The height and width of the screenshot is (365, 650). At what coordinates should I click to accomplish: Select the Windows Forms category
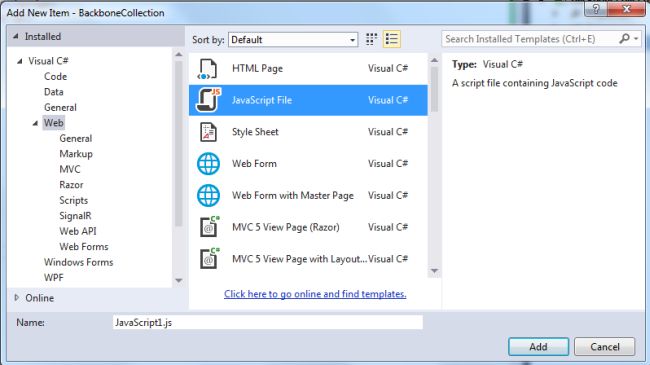[78, 262]
